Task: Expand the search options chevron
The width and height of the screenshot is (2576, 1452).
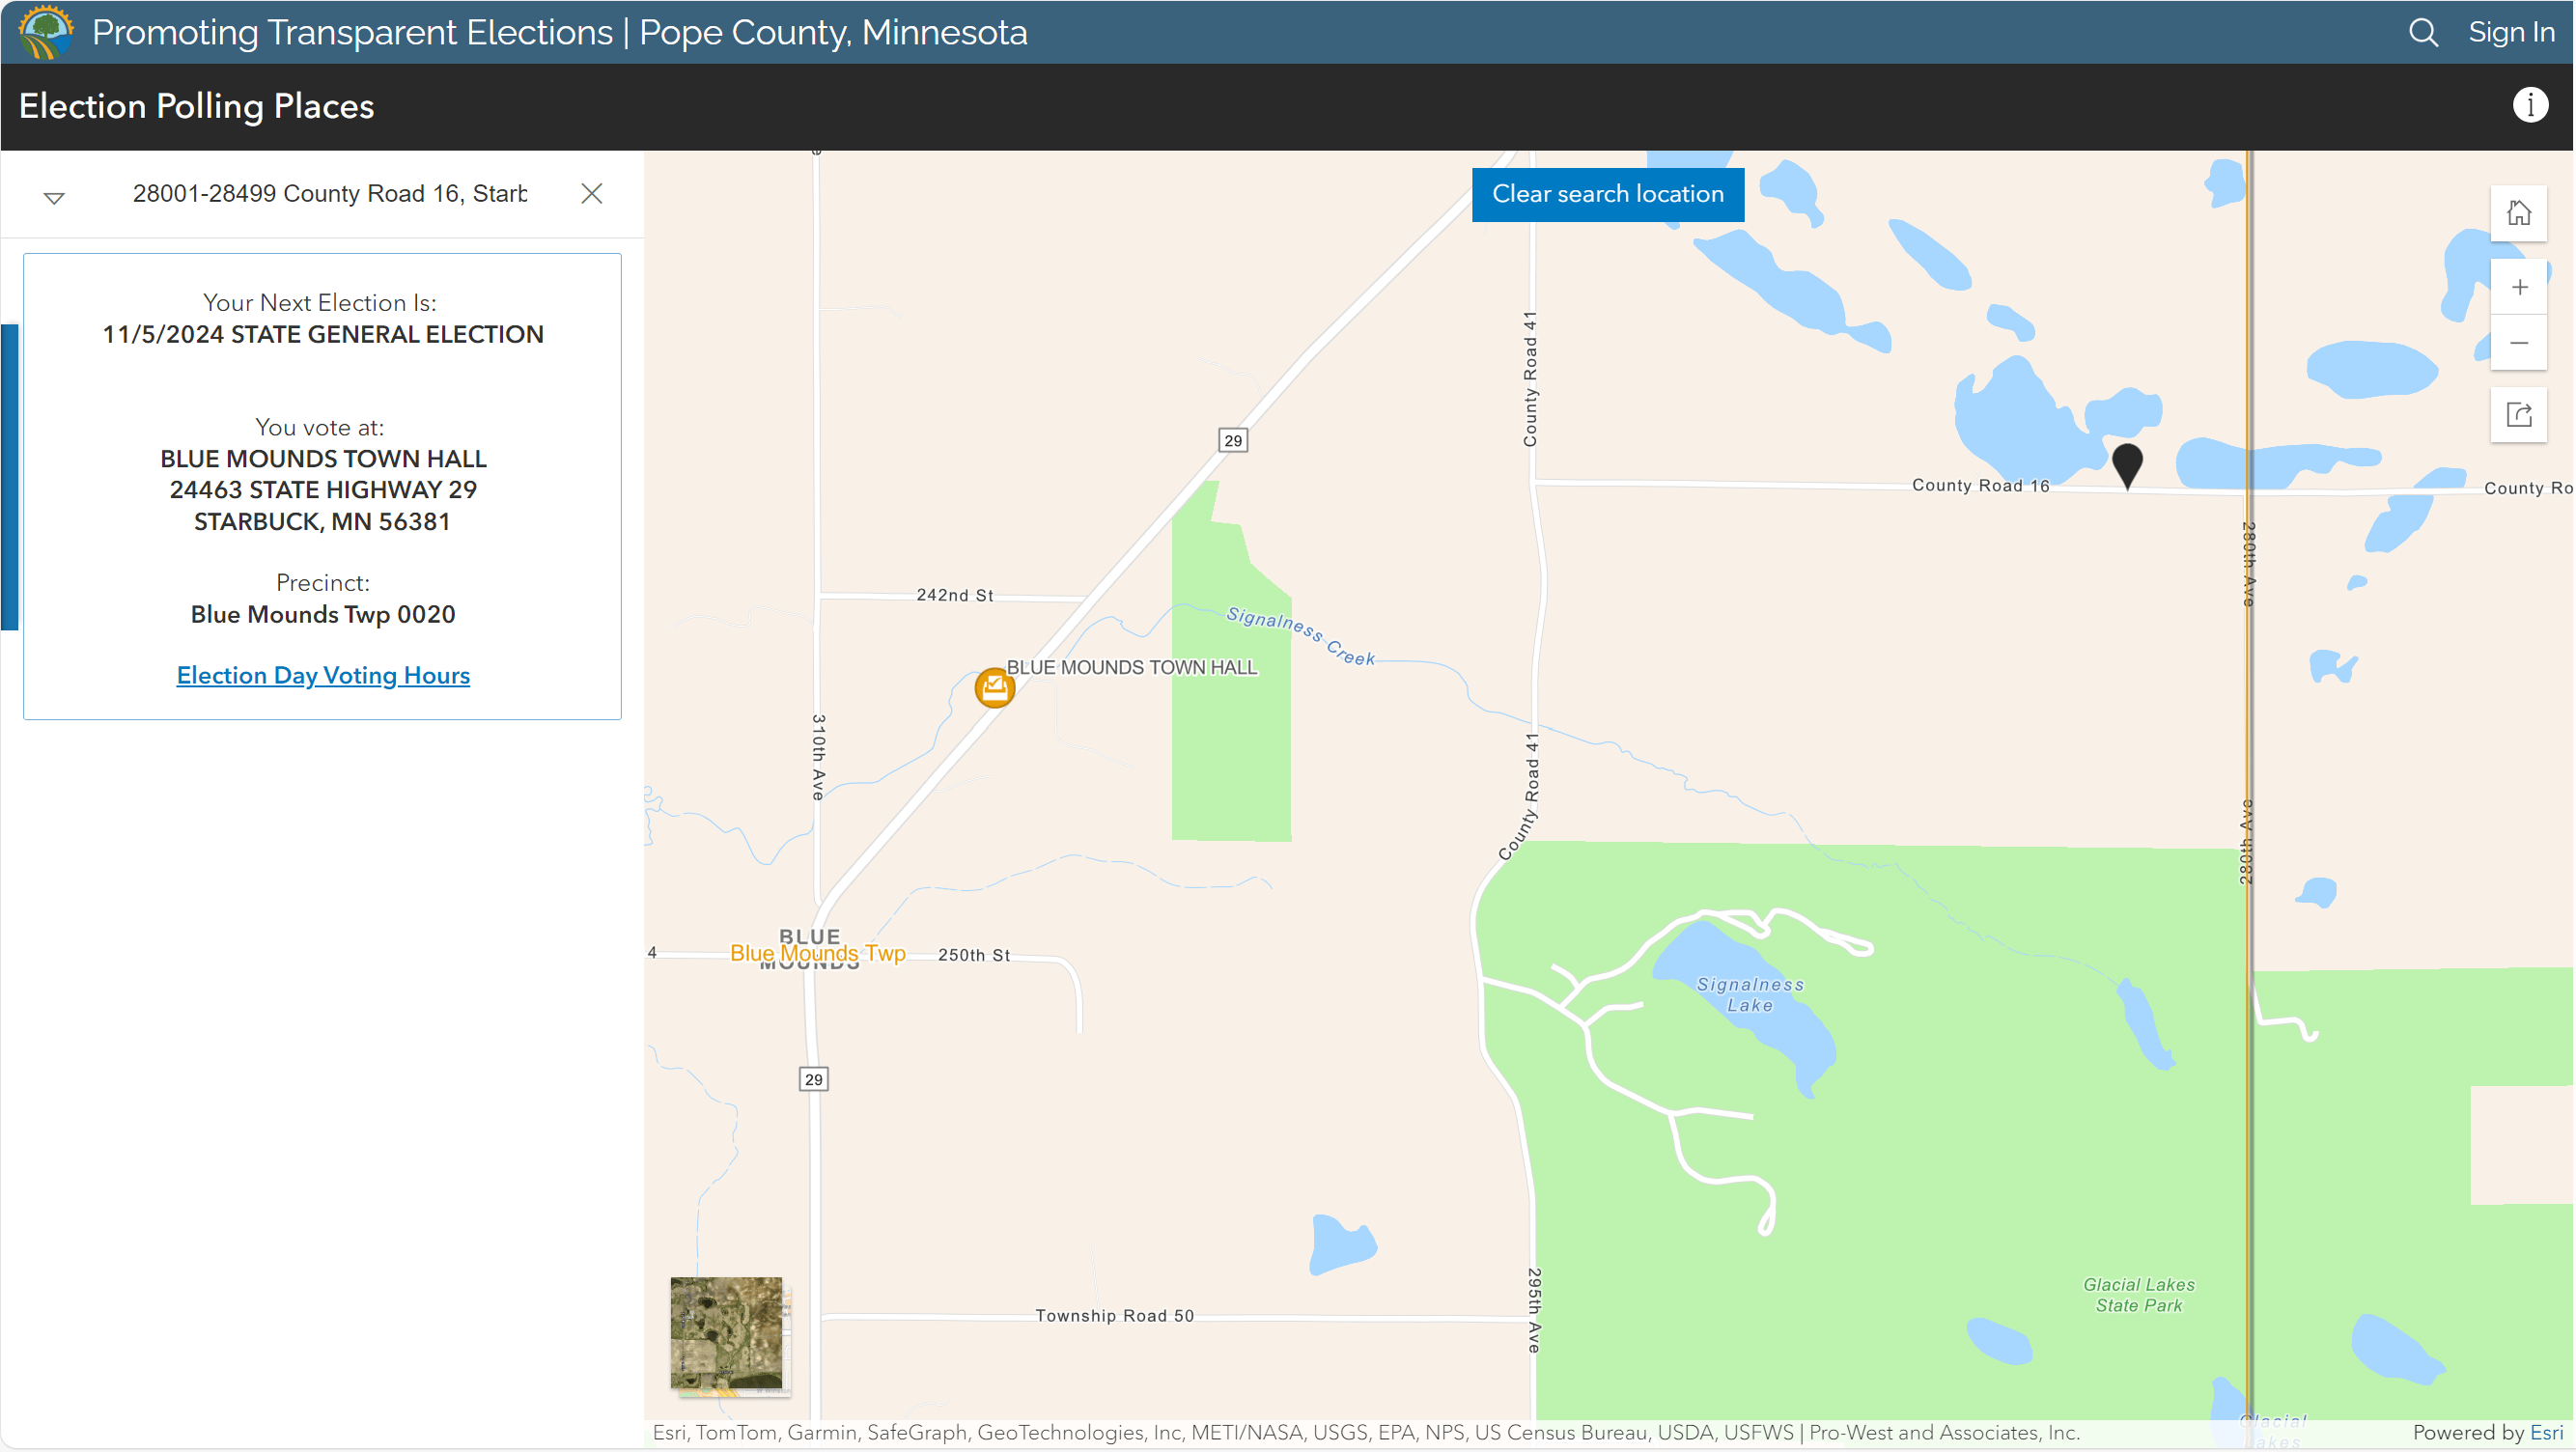Action: pyautogui.click(x=55, y=196)
